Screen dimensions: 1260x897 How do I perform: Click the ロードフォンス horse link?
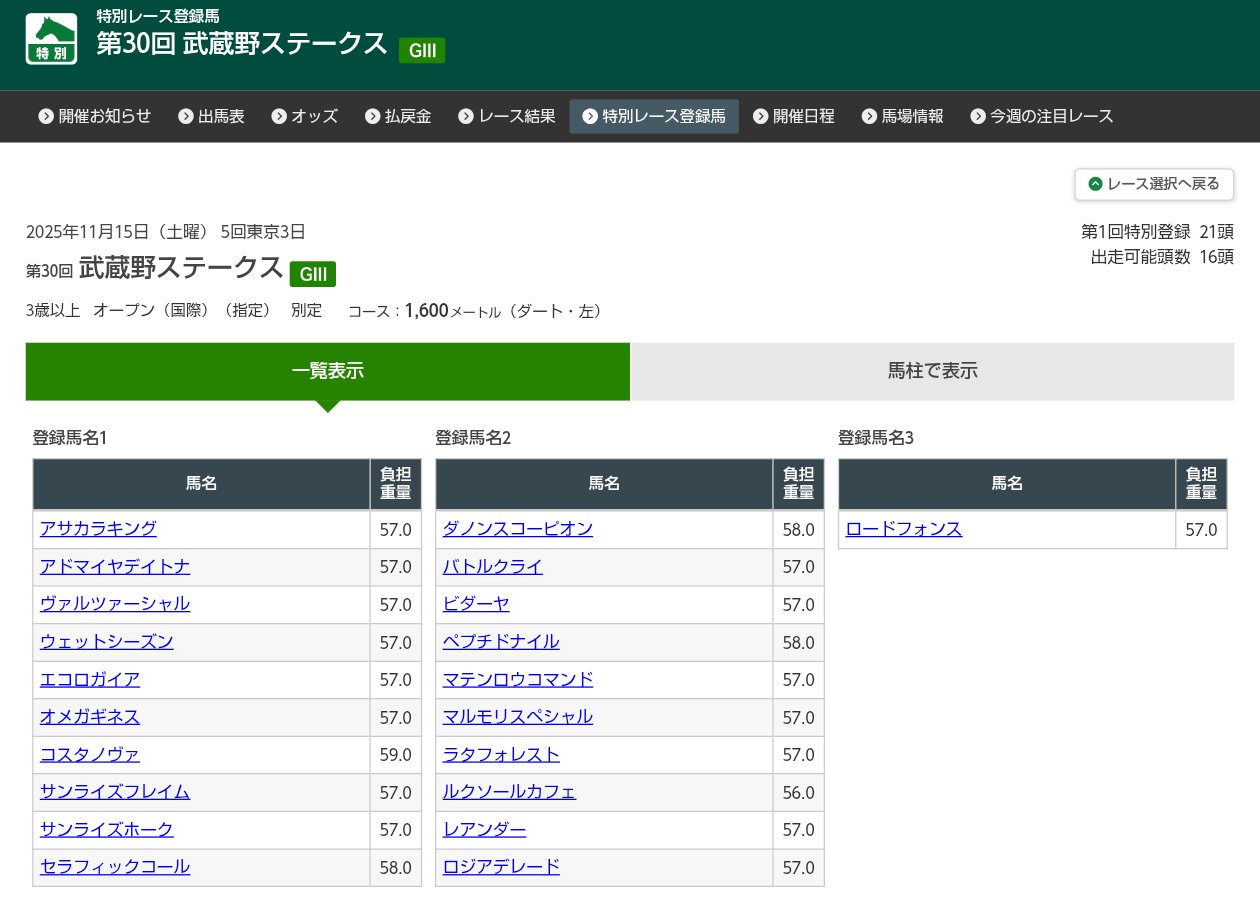[x=904, y=529]
